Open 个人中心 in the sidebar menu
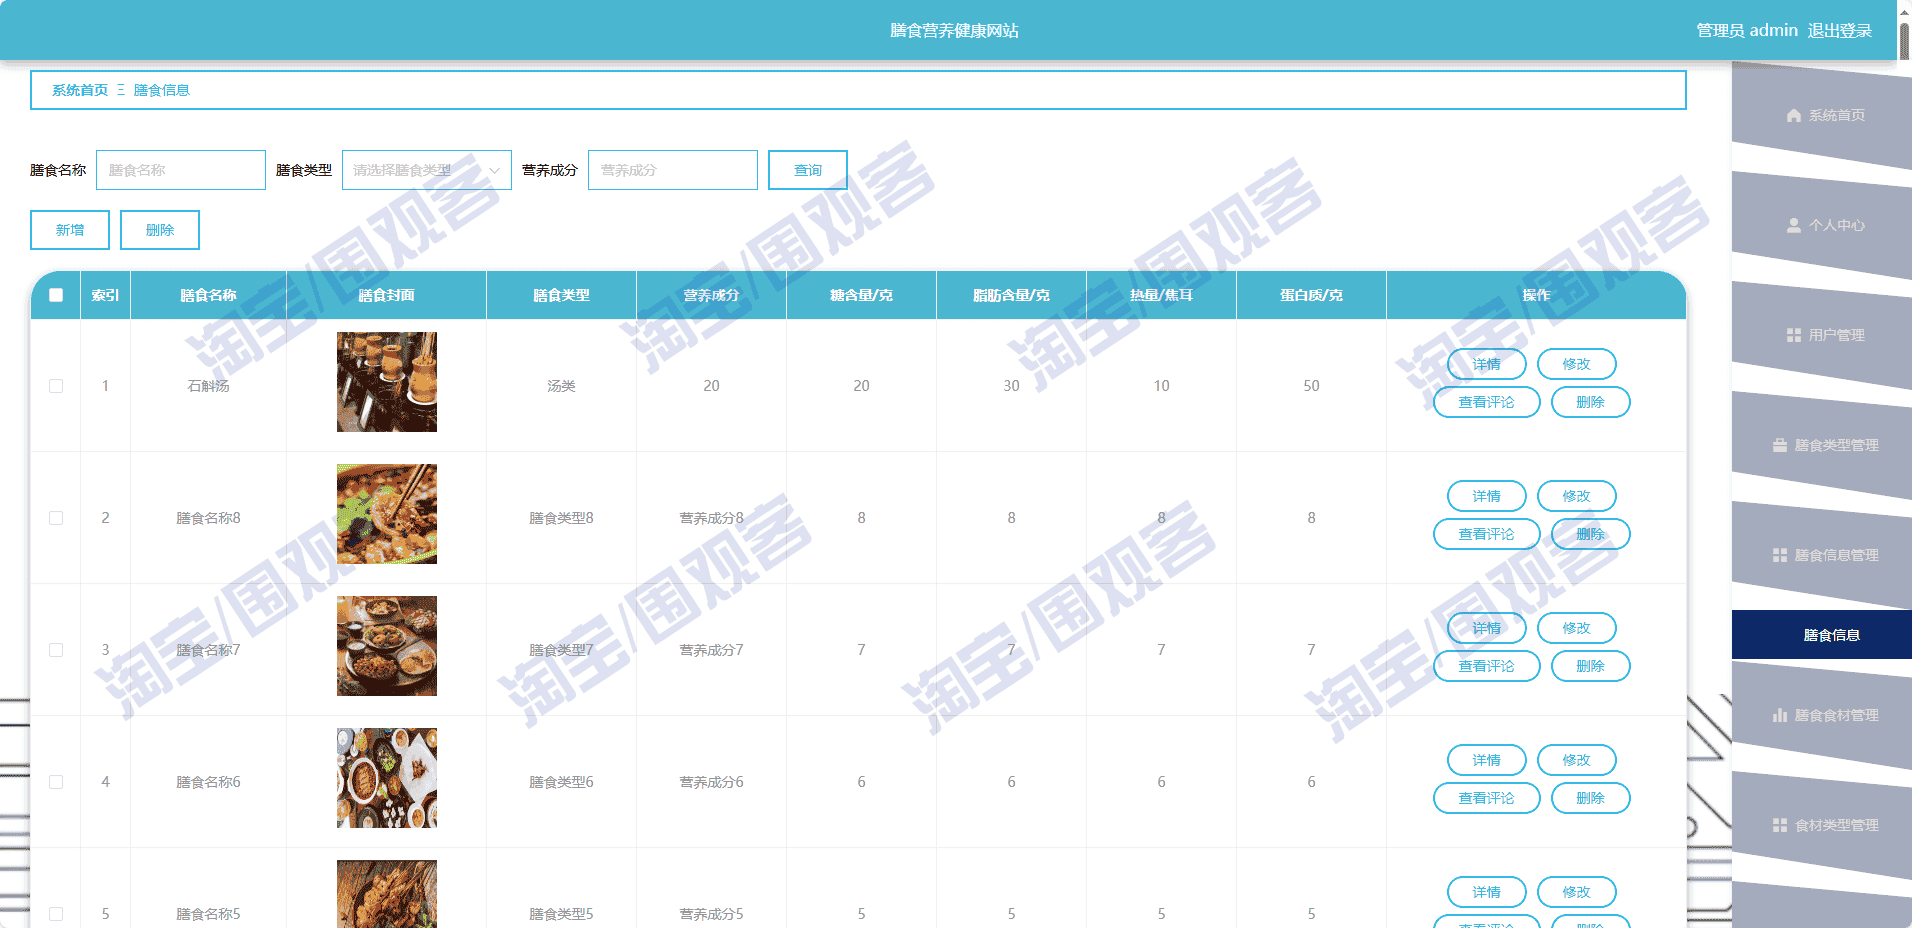Viewport: 1912px width, 928px height. 1822,226
